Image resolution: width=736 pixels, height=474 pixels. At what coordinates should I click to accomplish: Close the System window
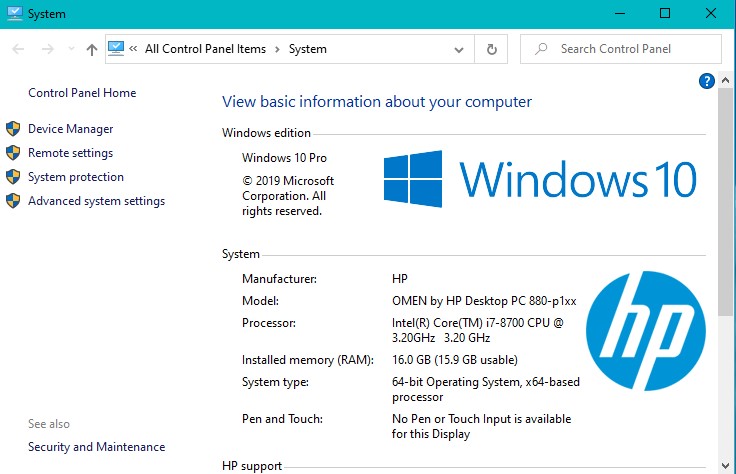[711, 14]
